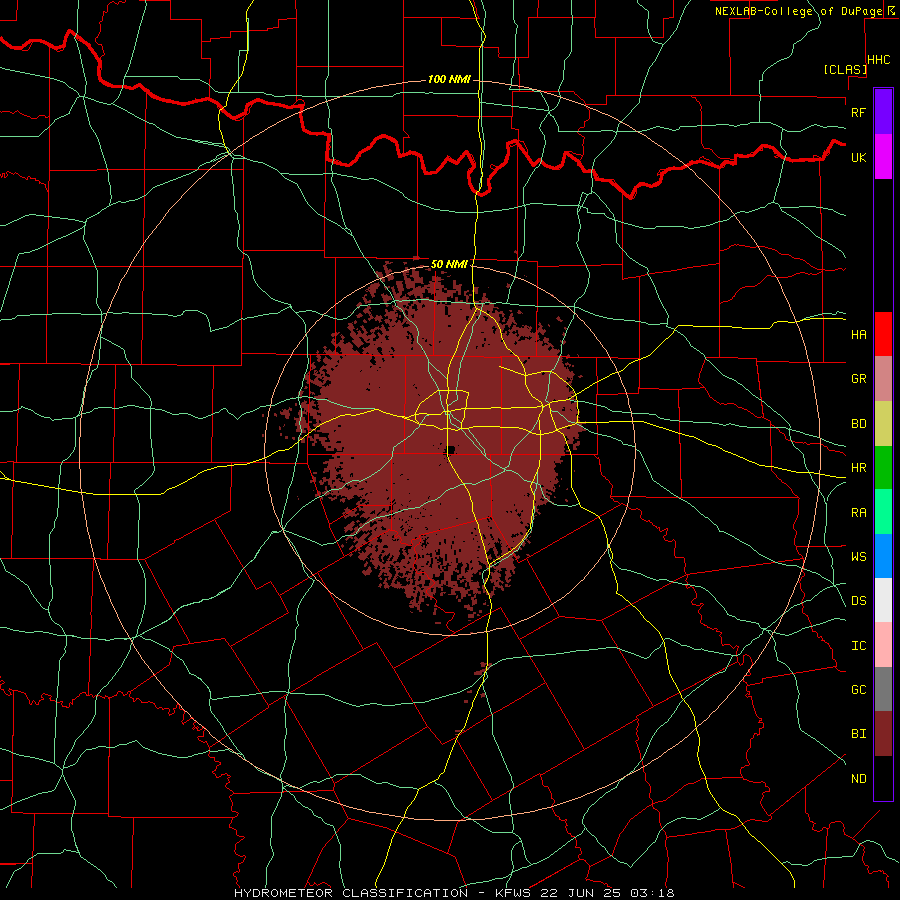
Task: Click the black radar site dot
Action: click(451, 449)
